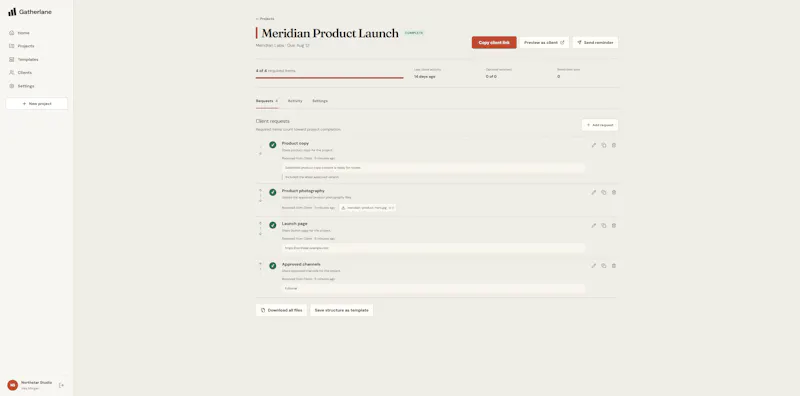Click the 'Approved channels' request title
This screenshot has height=396, width=800.
point(301,264)
